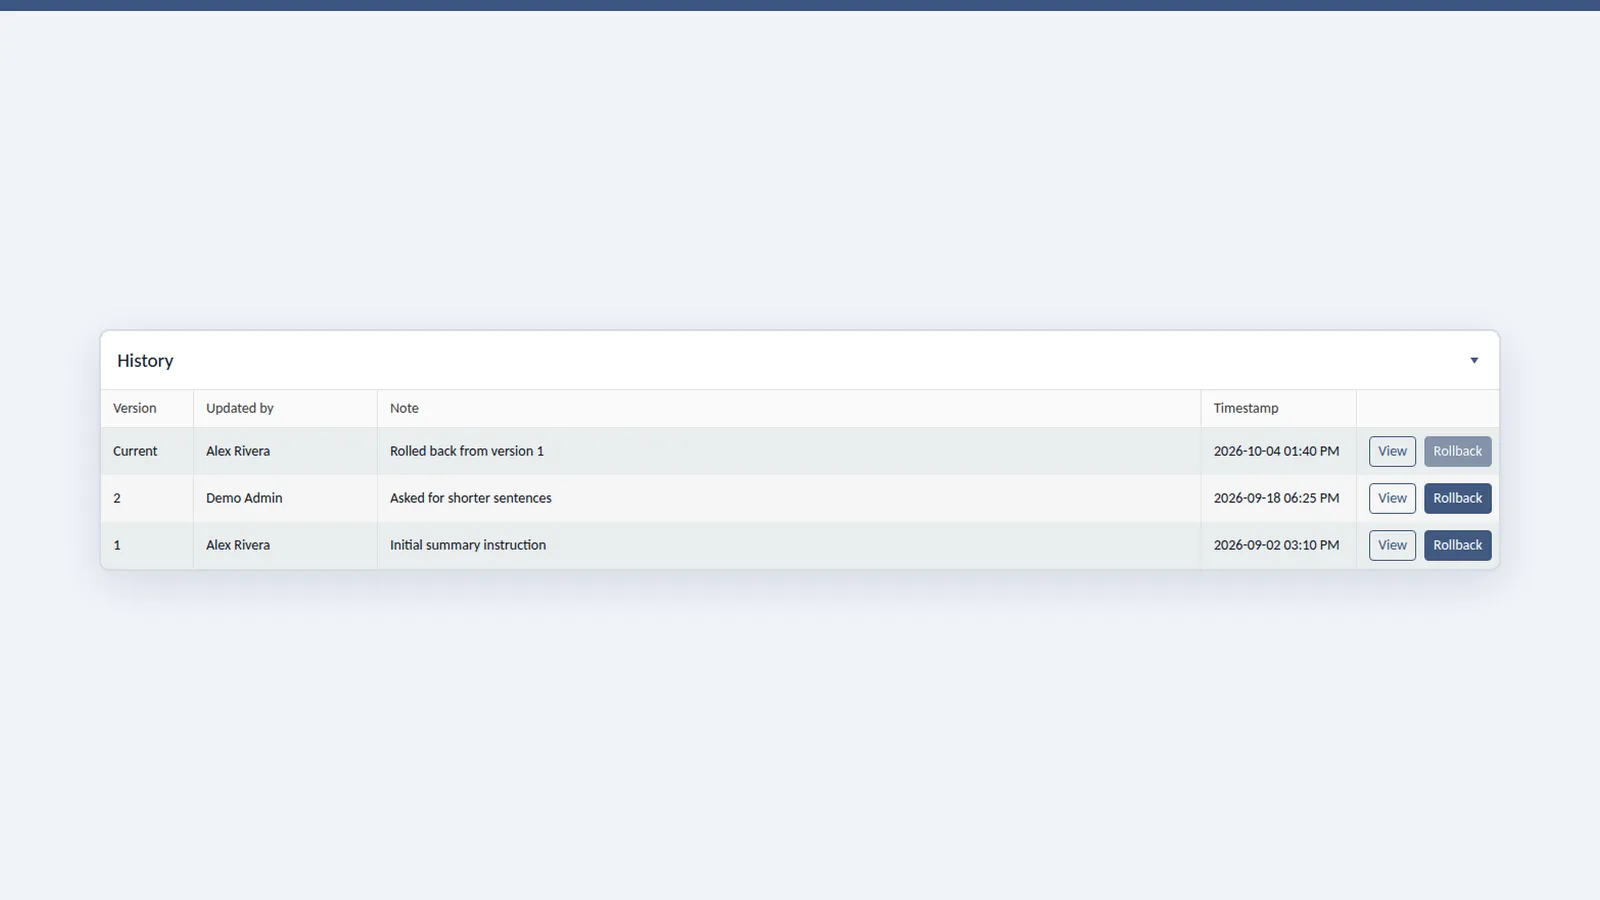Screen dimensions: 1600x900
Task: Select the "Initial summary instruction" note
Action: click(468, 545)
